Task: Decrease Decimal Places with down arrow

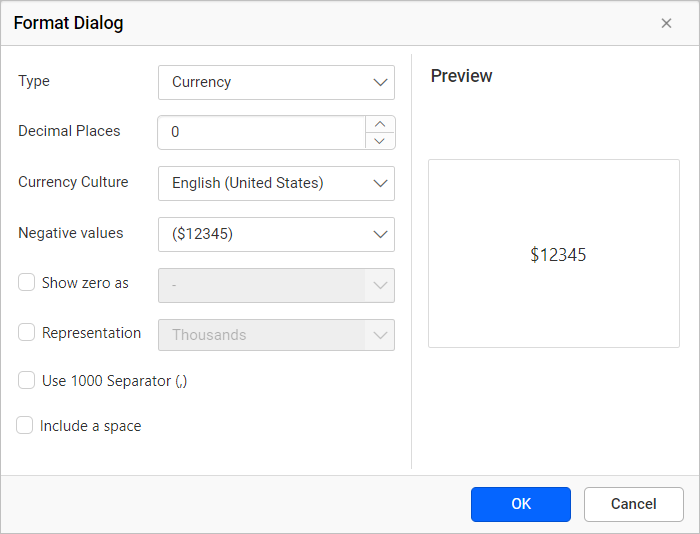Action: (380, 141)
